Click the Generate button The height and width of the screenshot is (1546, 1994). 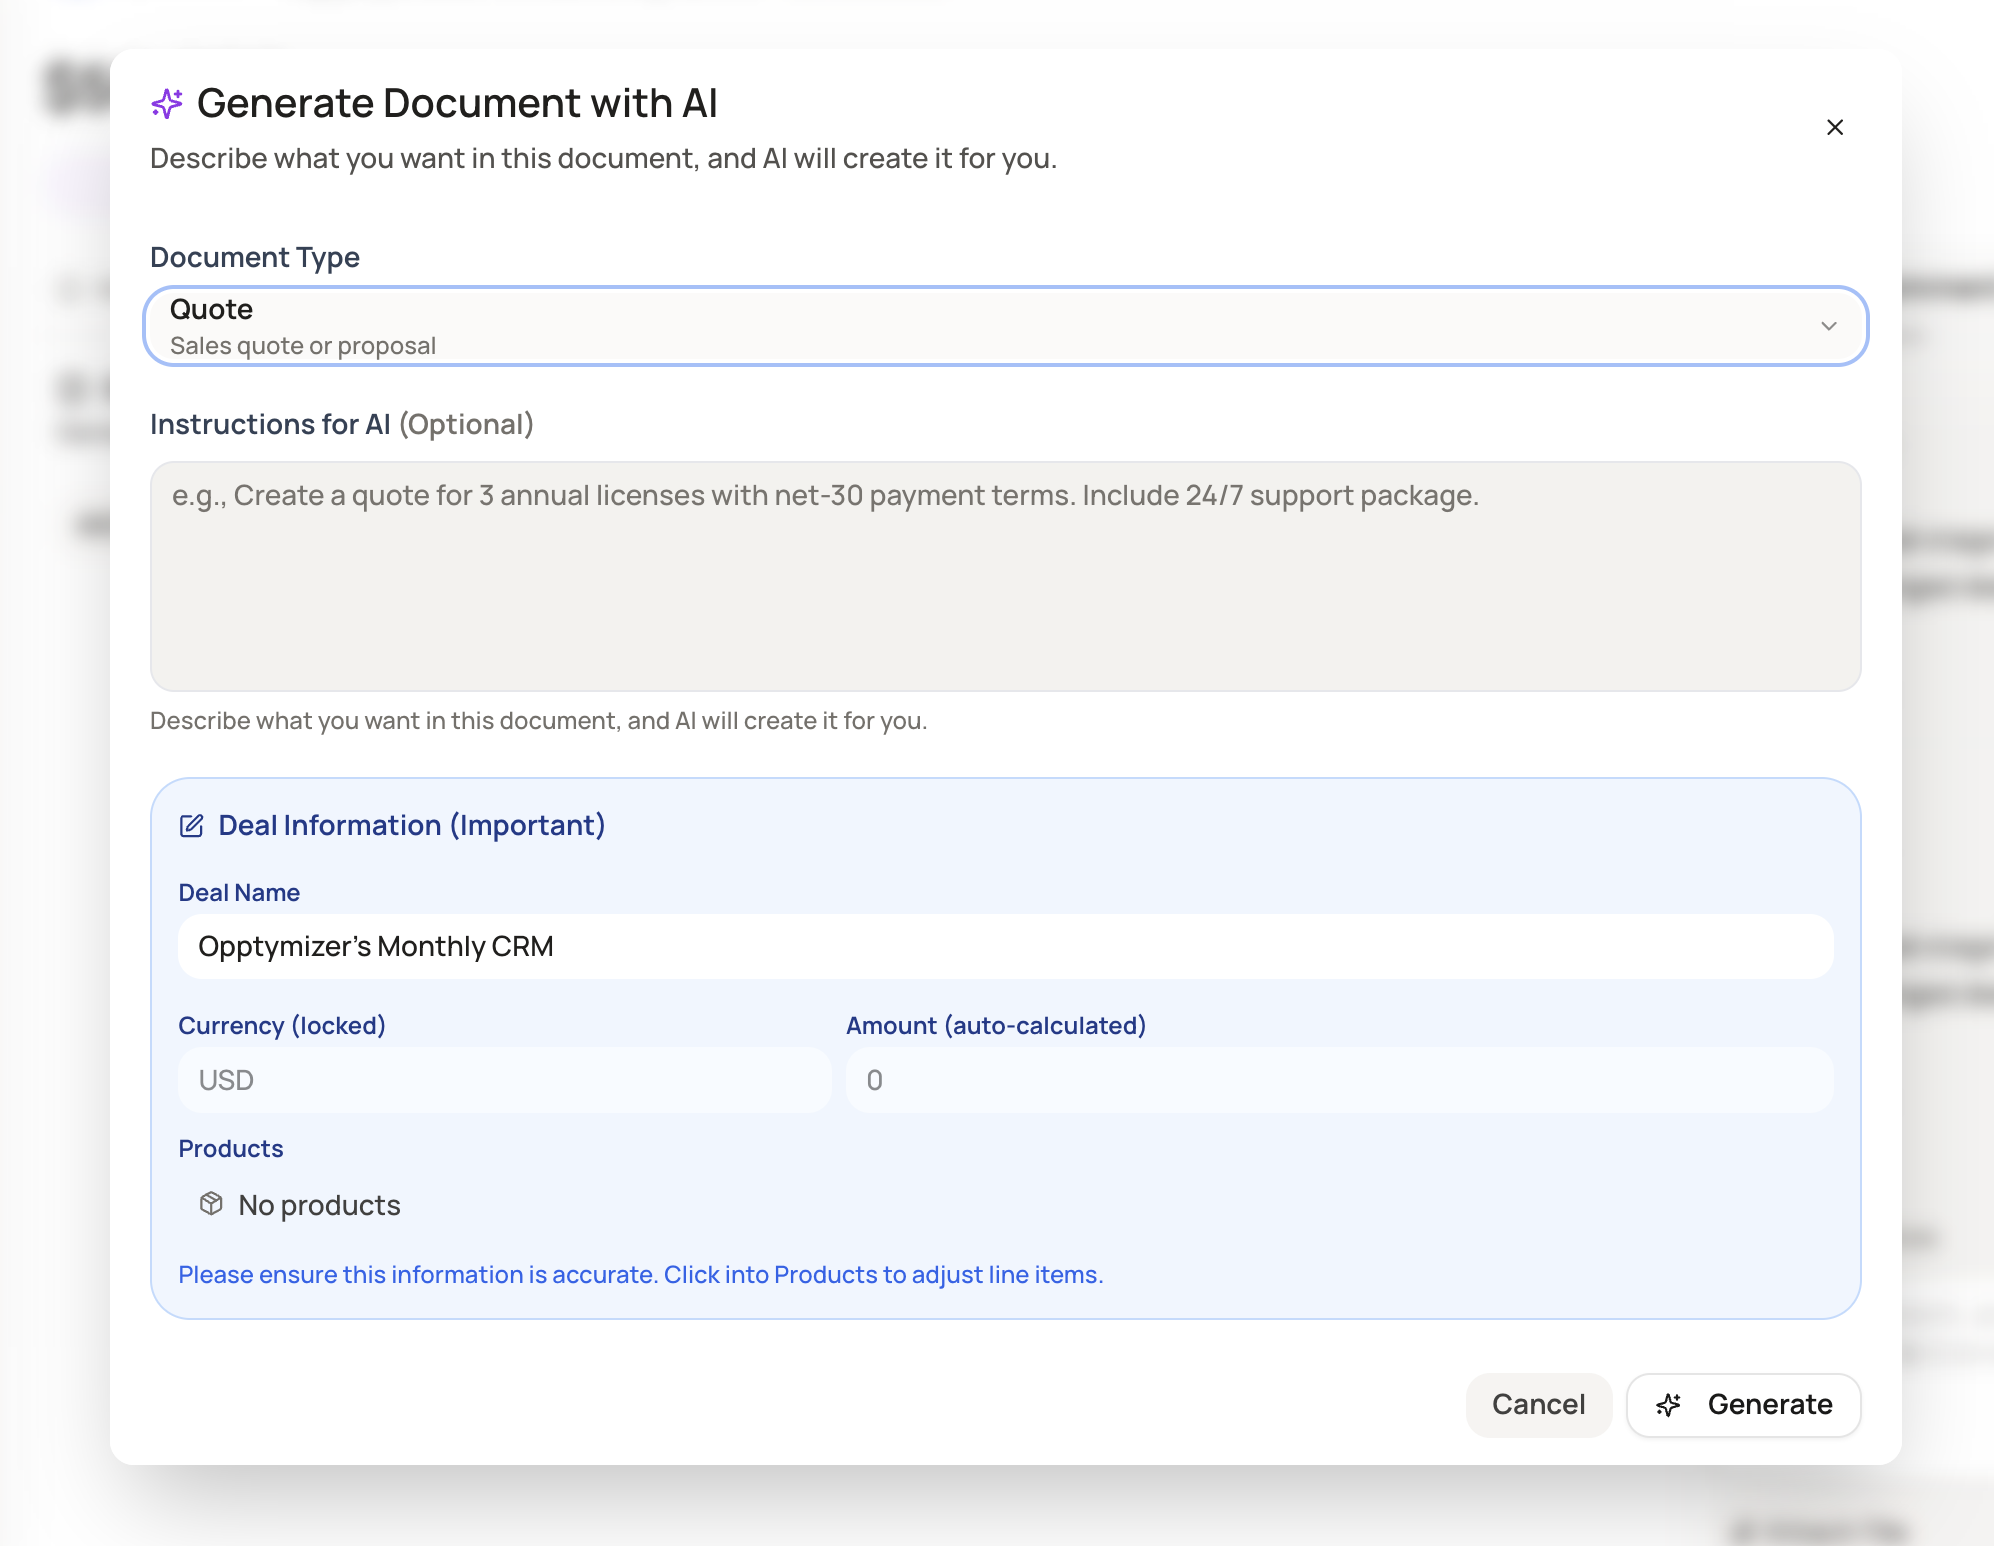[1743, 1404]
